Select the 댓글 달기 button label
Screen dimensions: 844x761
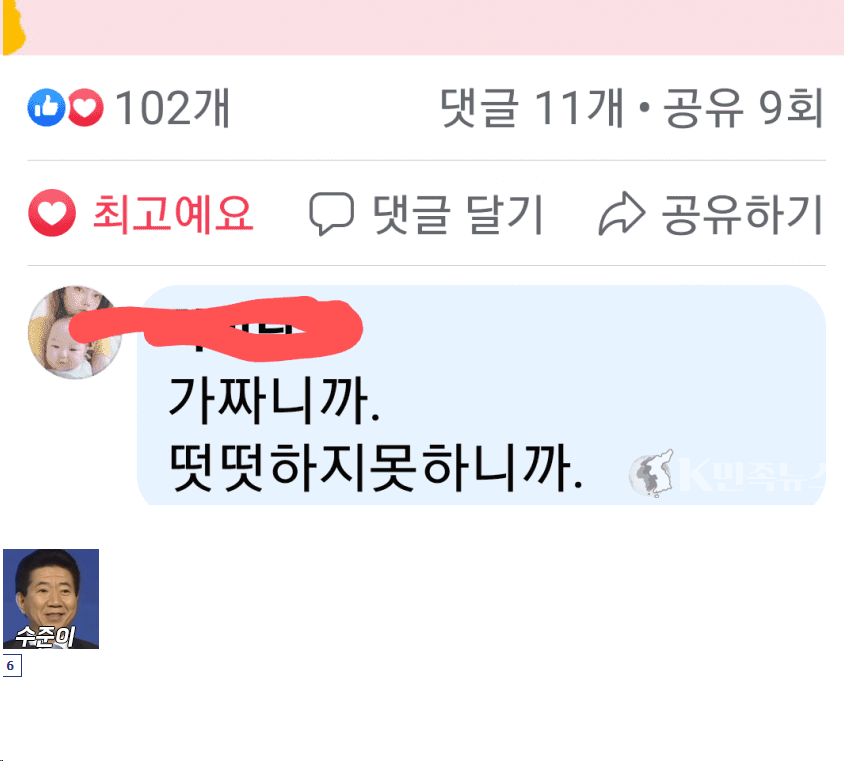pos(458,215)
